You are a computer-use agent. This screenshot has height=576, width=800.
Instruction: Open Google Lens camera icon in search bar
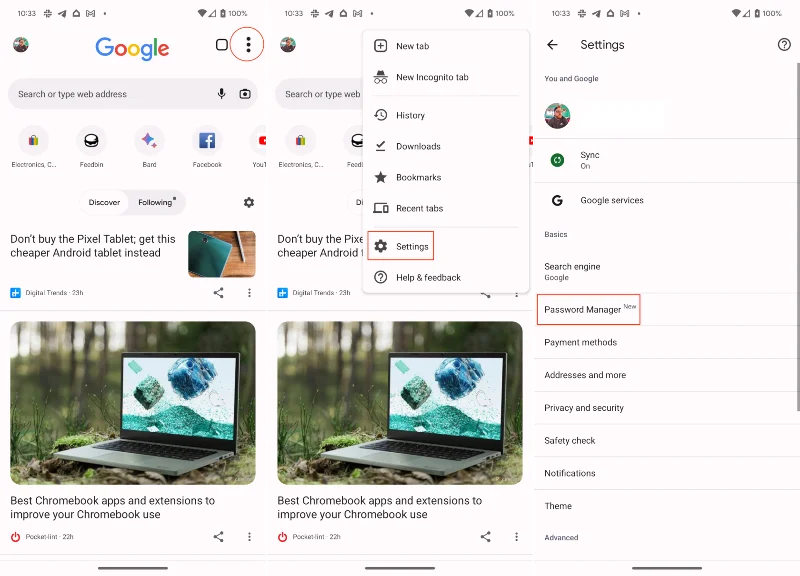[245, 94]
